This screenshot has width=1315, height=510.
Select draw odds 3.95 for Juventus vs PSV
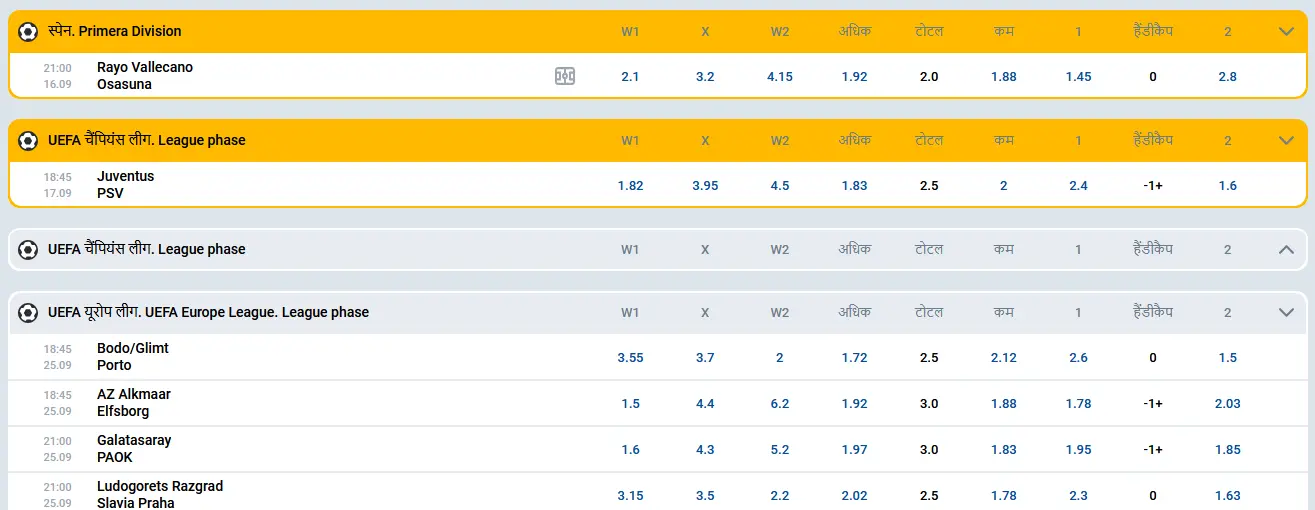[705, 186]
